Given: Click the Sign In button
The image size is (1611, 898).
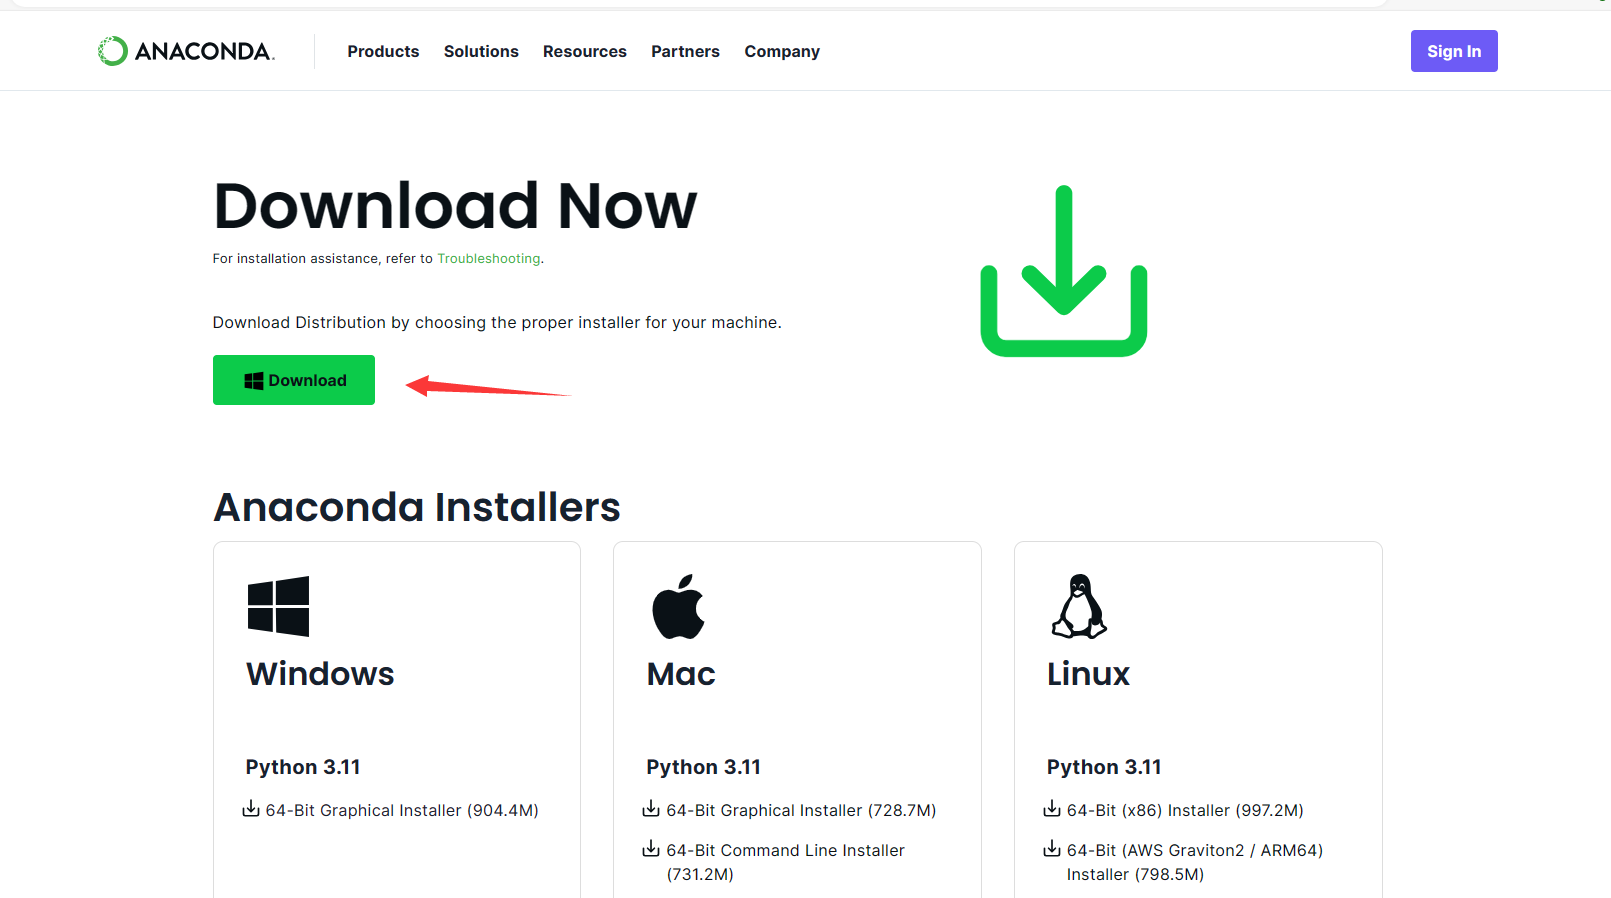Looking at the screenshot, I should click(x=1454, y=51).
